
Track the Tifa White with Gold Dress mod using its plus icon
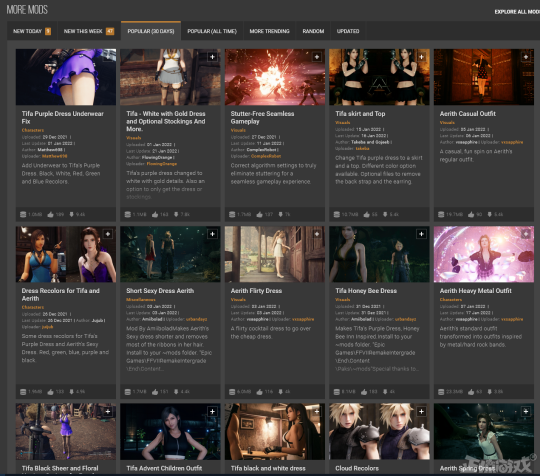pyautogui.click(x=212, y=57)
